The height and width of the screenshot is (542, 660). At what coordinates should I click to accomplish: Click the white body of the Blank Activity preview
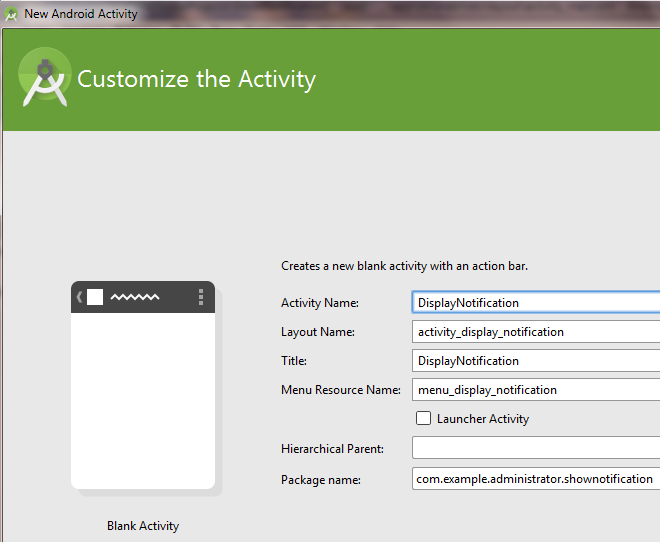click(x=143, y=400)
